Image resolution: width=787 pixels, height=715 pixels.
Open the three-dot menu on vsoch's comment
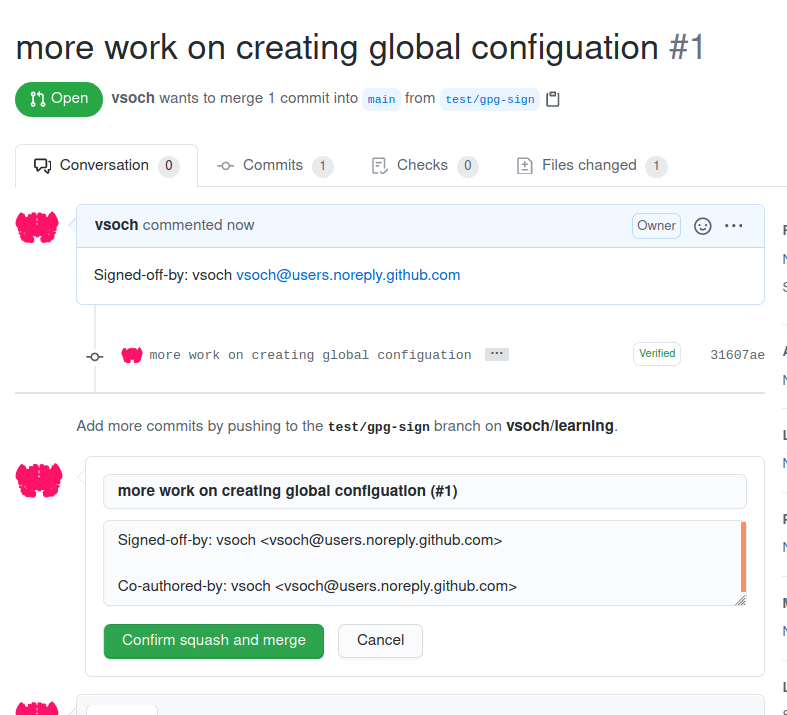tap(733, 226)
